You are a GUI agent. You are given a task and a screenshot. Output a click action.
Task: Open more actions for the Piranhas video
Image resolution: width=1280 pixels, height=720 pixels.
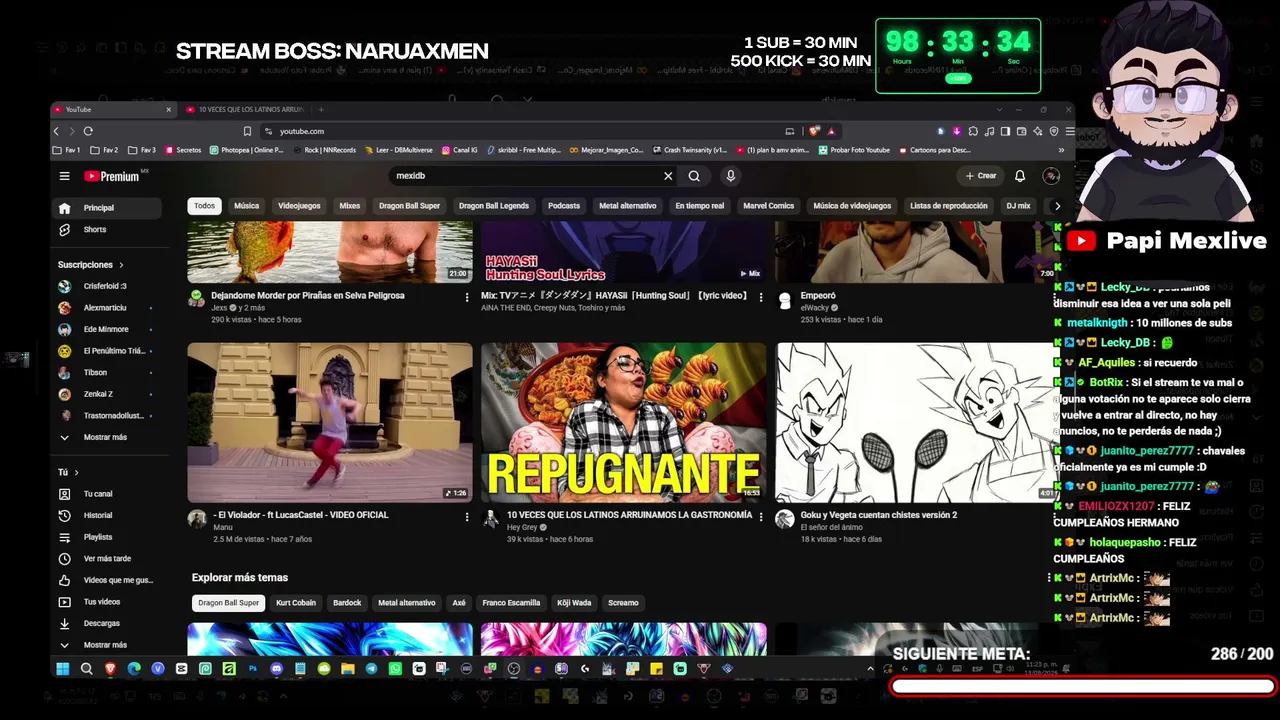(x=467, y=297)
